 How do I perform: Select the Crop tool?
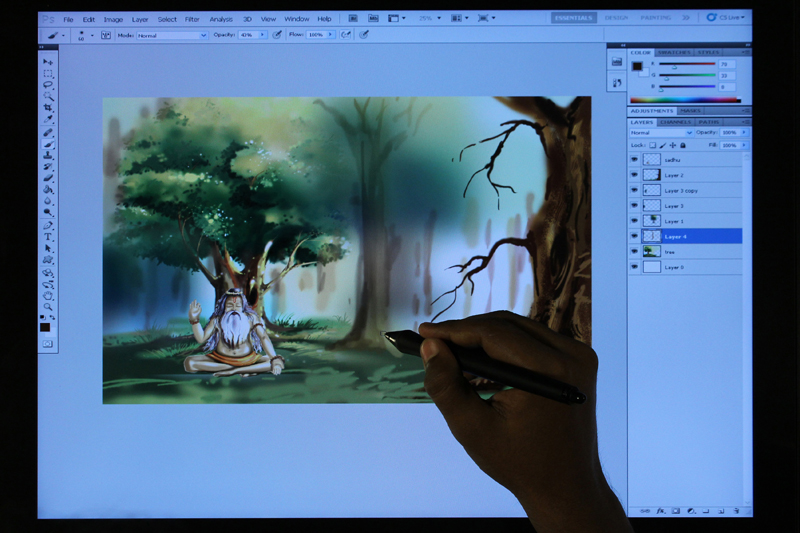coord(47,107)
